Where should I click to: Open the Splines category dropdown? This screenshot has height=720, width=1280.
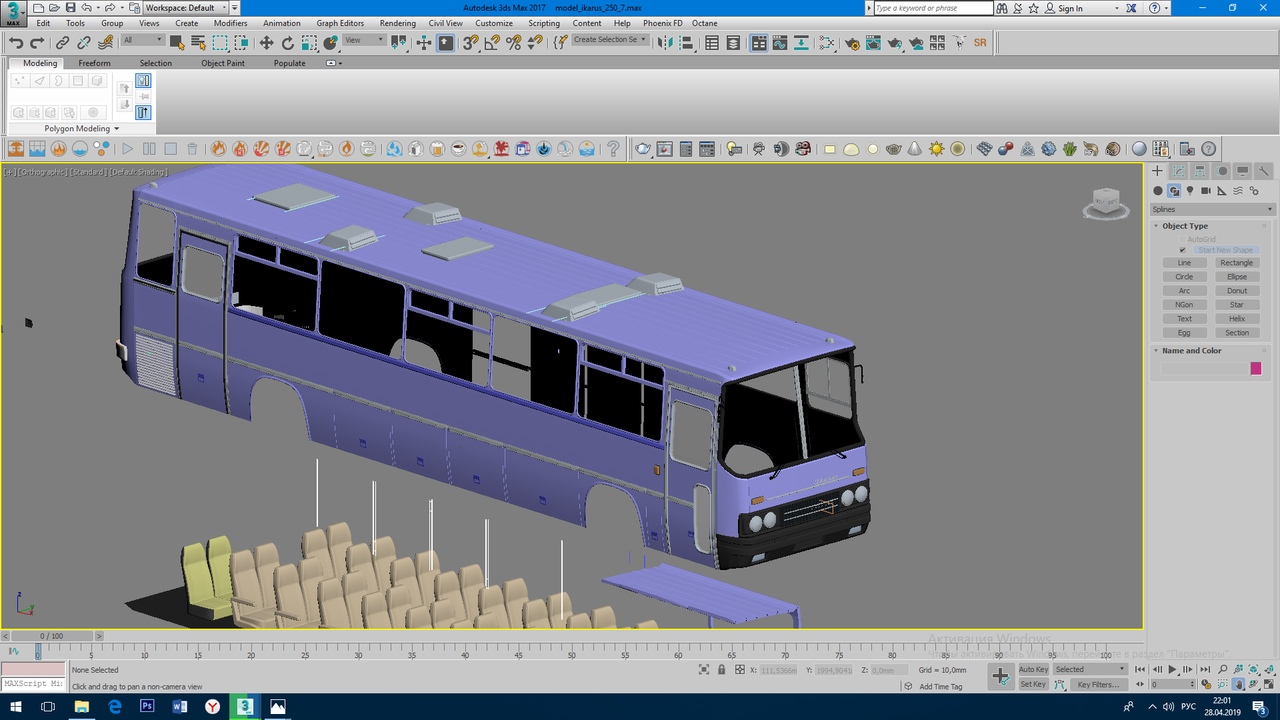click(1212, 209)
